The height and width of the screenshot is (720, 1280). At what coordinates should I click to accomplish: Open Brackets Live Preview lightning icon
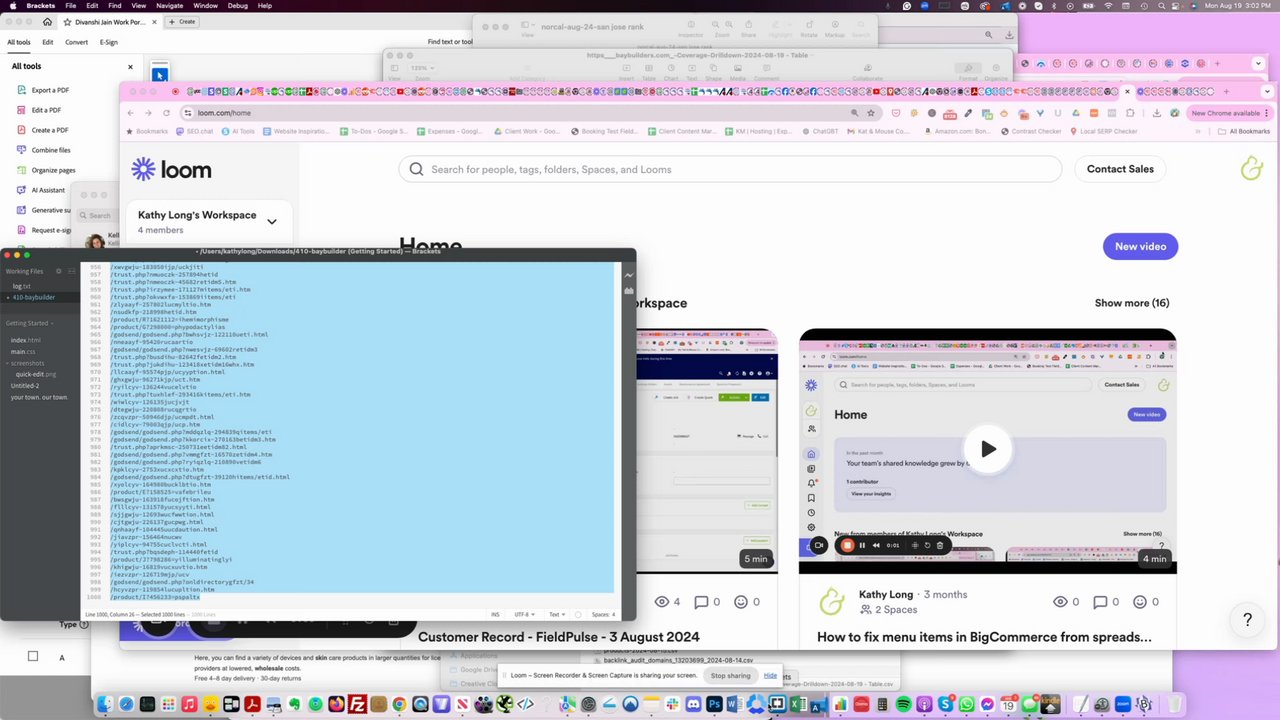[x=628, y=275]
